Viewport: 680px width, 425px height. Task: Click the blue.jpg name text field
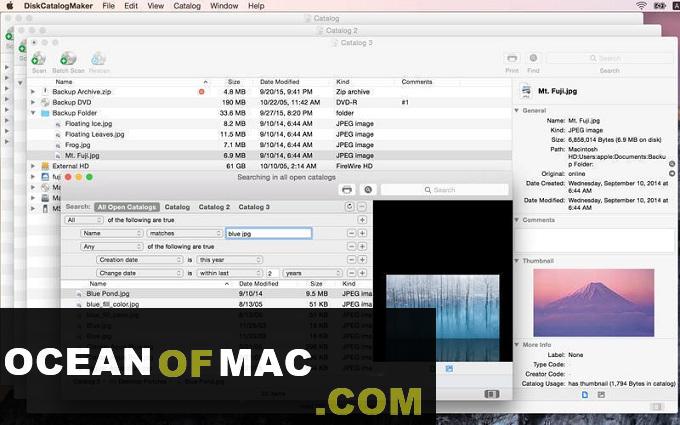(x=268, y=233)
